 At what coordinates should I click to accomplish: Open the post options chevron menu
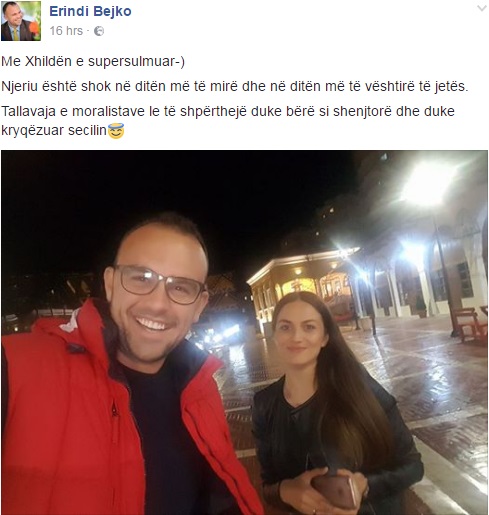(x=482, y=8)
